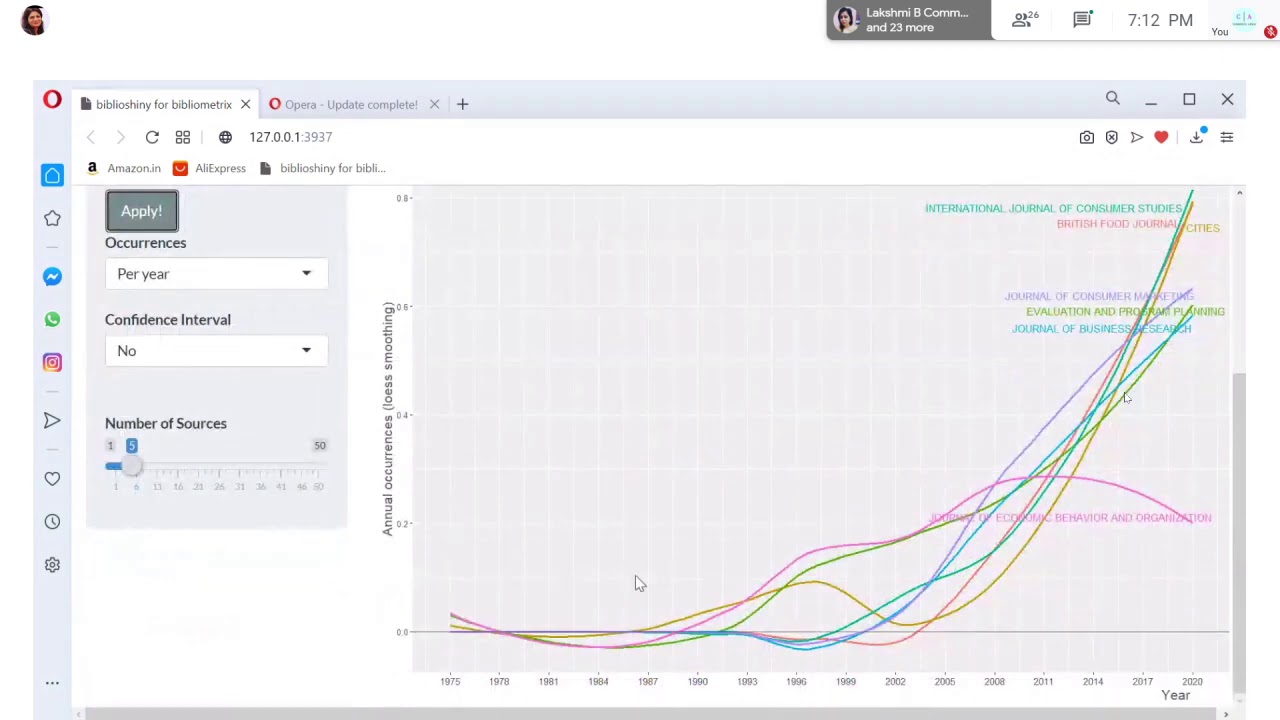Select the presenter chip Lakshmi B Comm...
Image resolution: width=1280 pixels, height=720 pixels.
pyautogui.click(x=908, y=20)
